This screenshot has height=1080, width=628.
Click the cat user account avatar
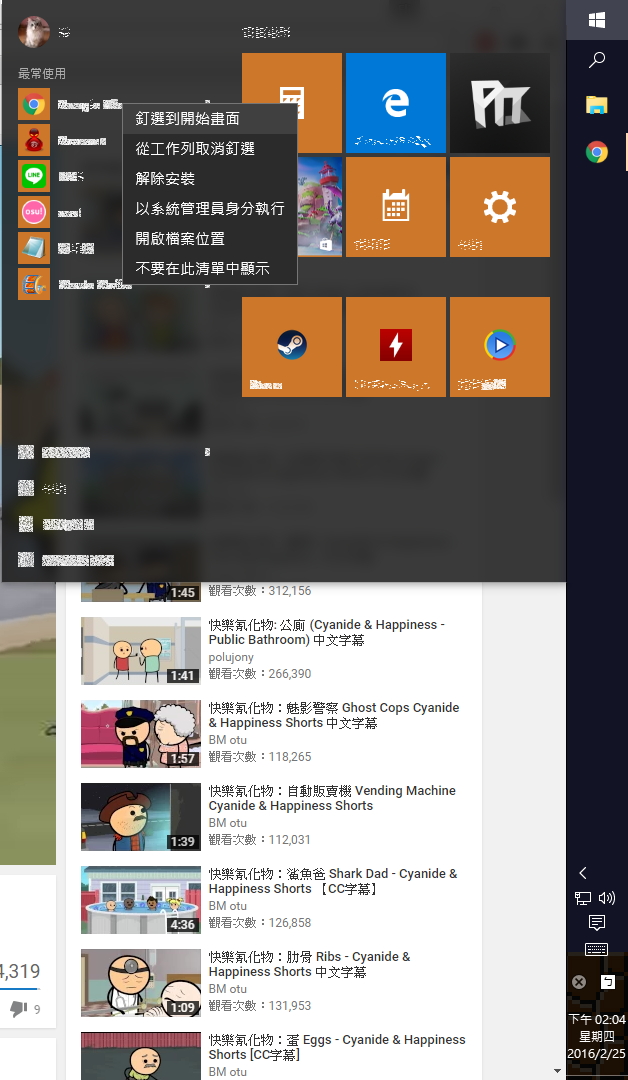[34, 32]
